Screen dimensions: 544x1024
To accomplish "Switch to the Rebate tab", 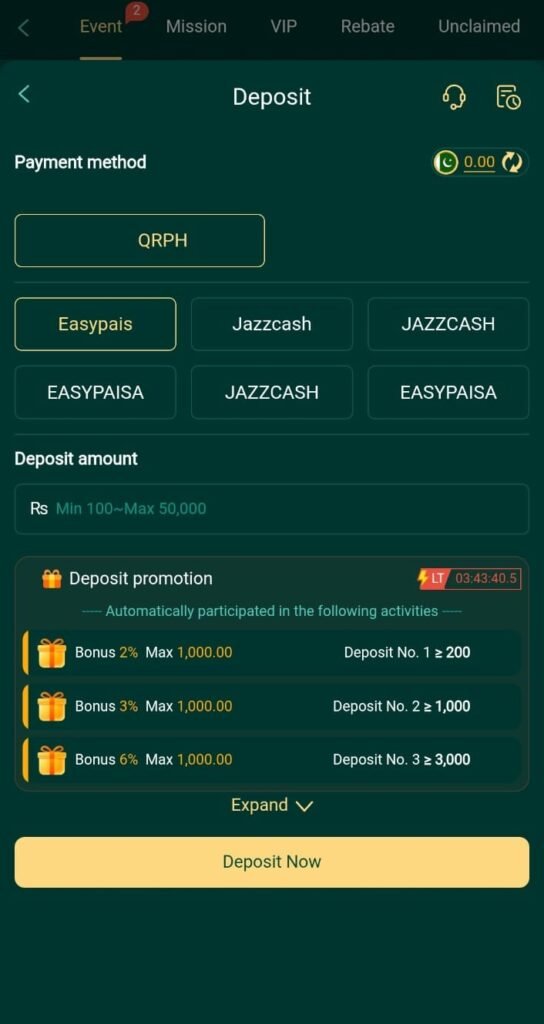I will 368,27.
